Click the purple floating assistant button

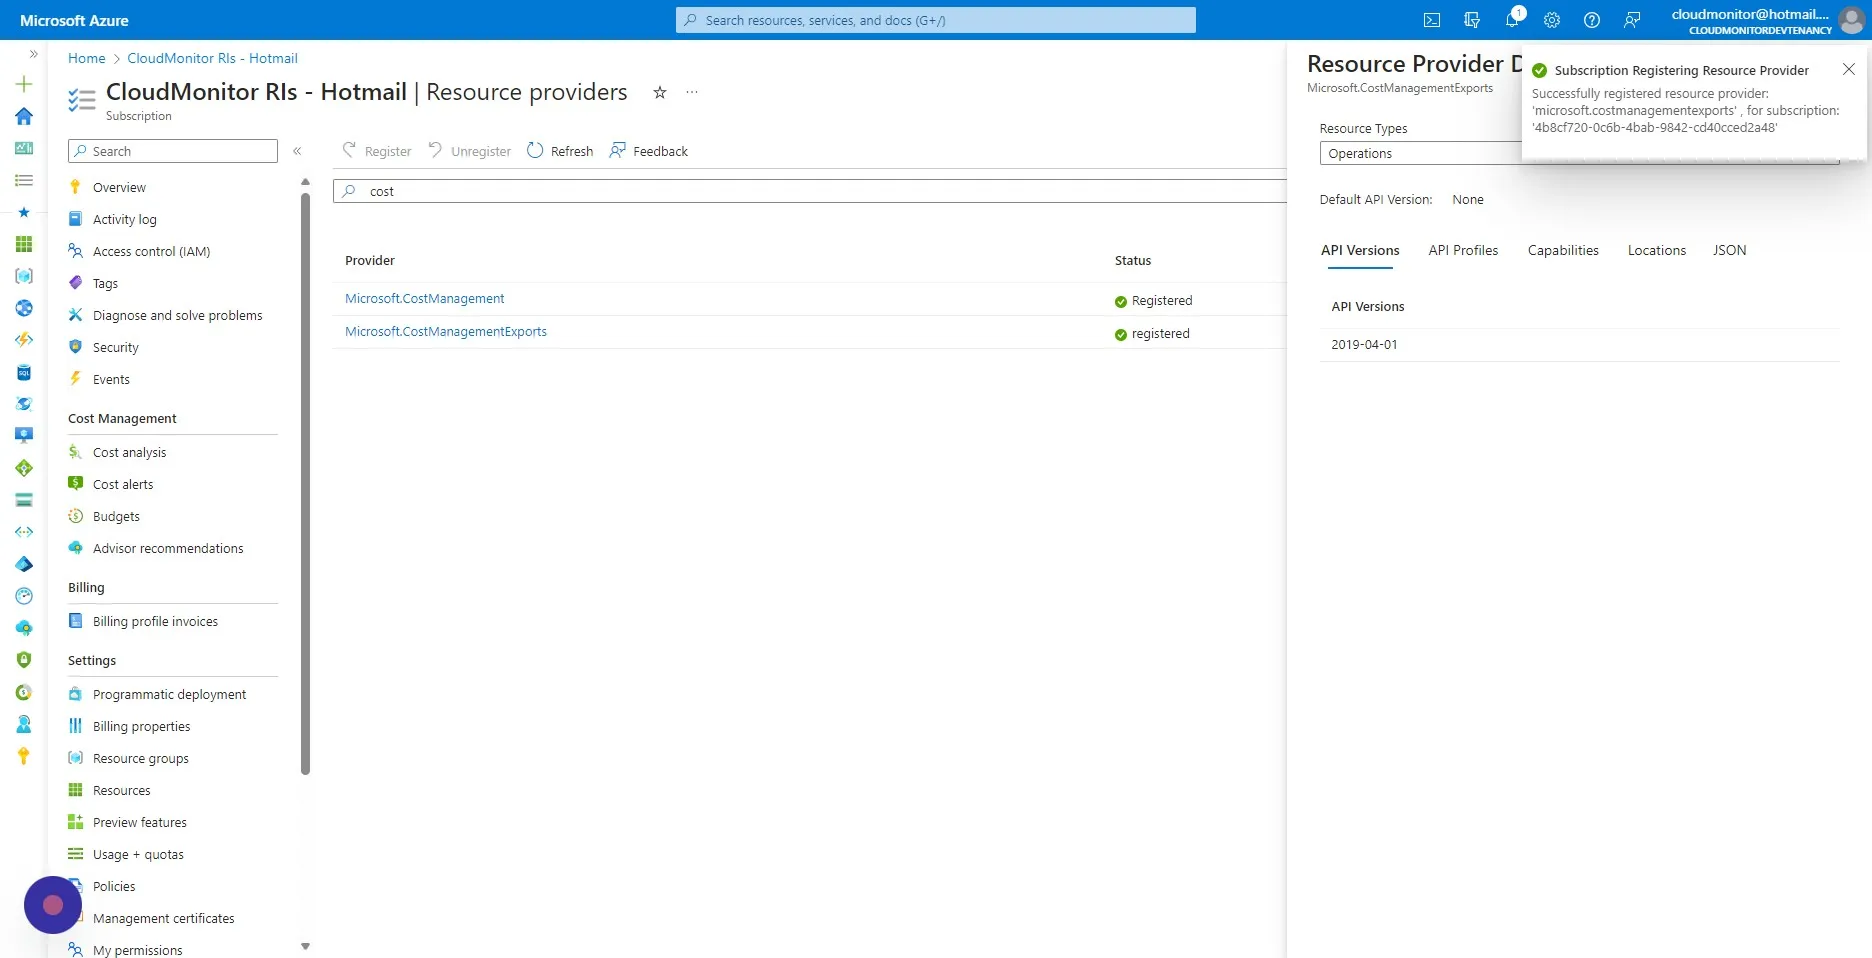(53, 905)
